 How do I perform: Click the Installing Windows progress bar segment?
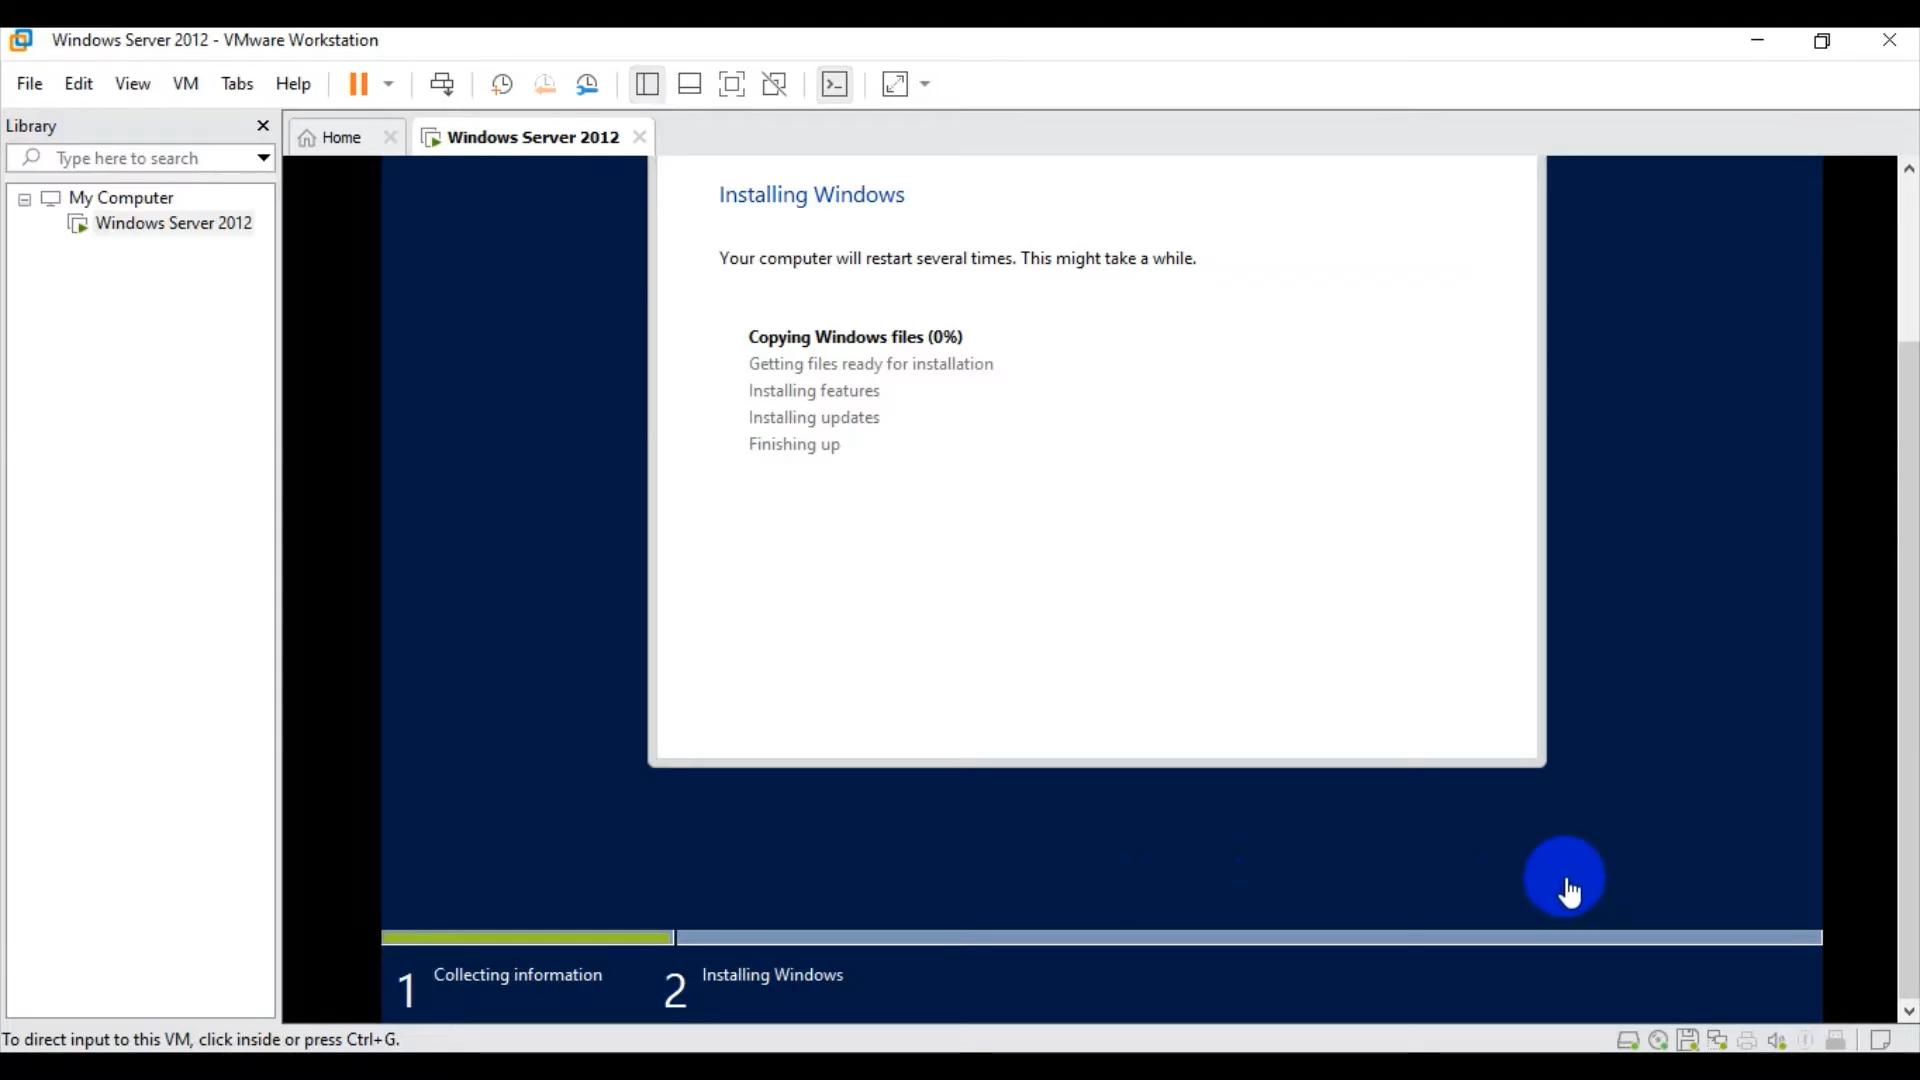1249,938
